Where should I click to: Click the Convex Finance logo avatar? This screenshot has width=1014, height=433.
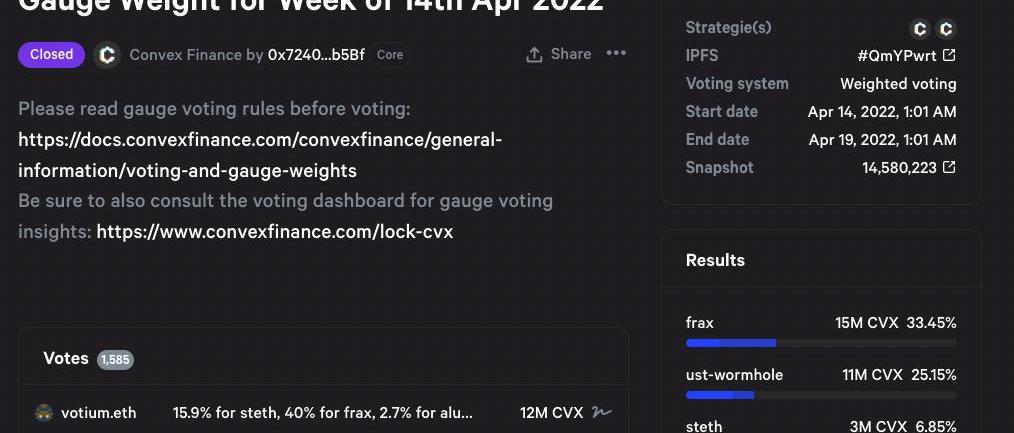107,55
